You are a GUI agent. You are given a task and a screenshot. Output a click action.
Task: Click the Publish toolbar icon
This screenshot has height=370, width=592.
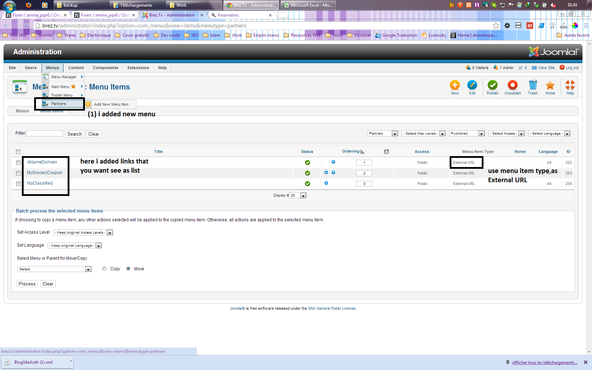(492, 85)
